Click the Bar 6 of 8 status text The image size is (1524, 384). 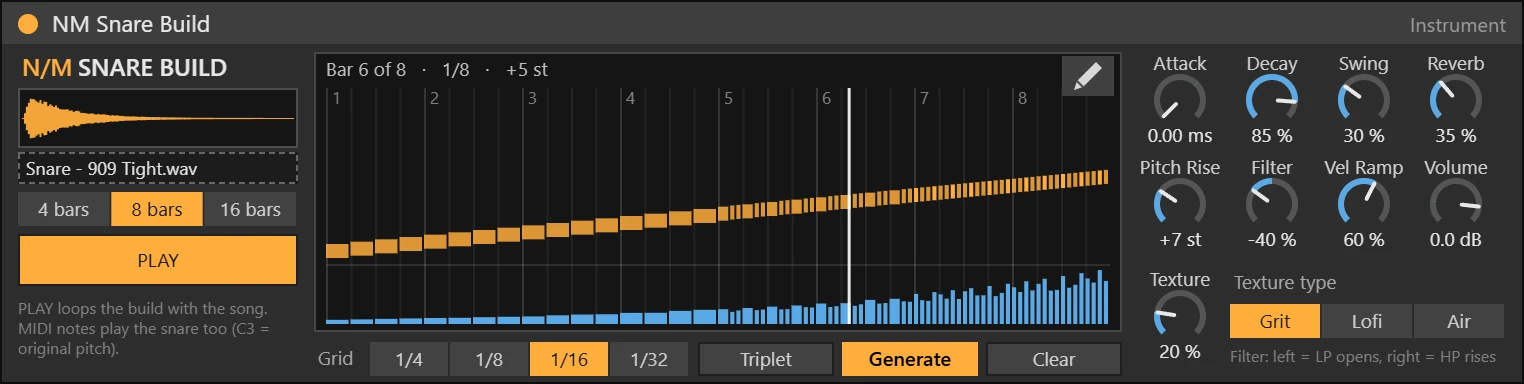click(x=366, y=70)
